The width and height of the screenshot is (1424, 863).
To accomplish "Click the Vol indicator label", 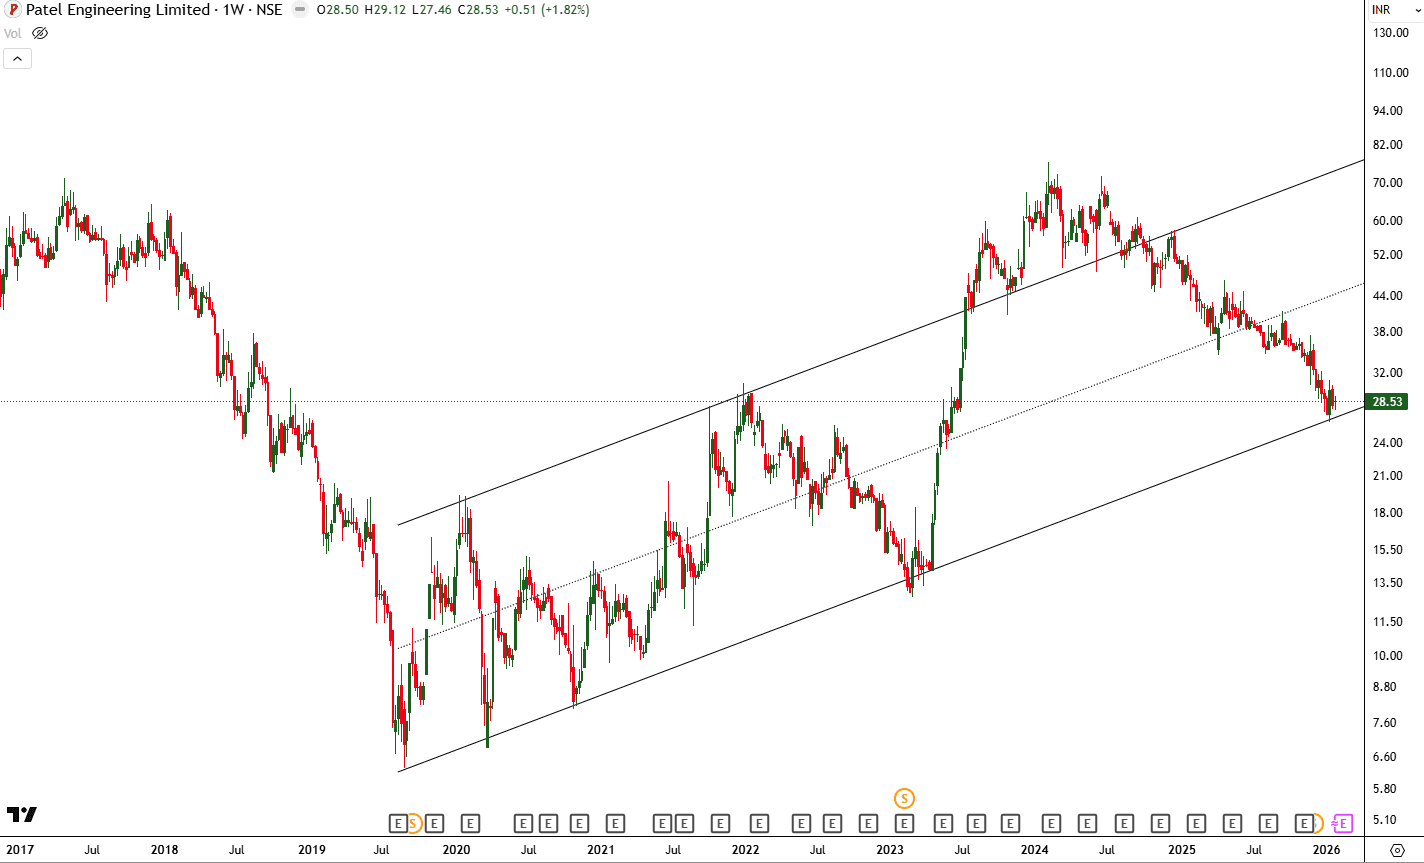I will tap(13, 33).
